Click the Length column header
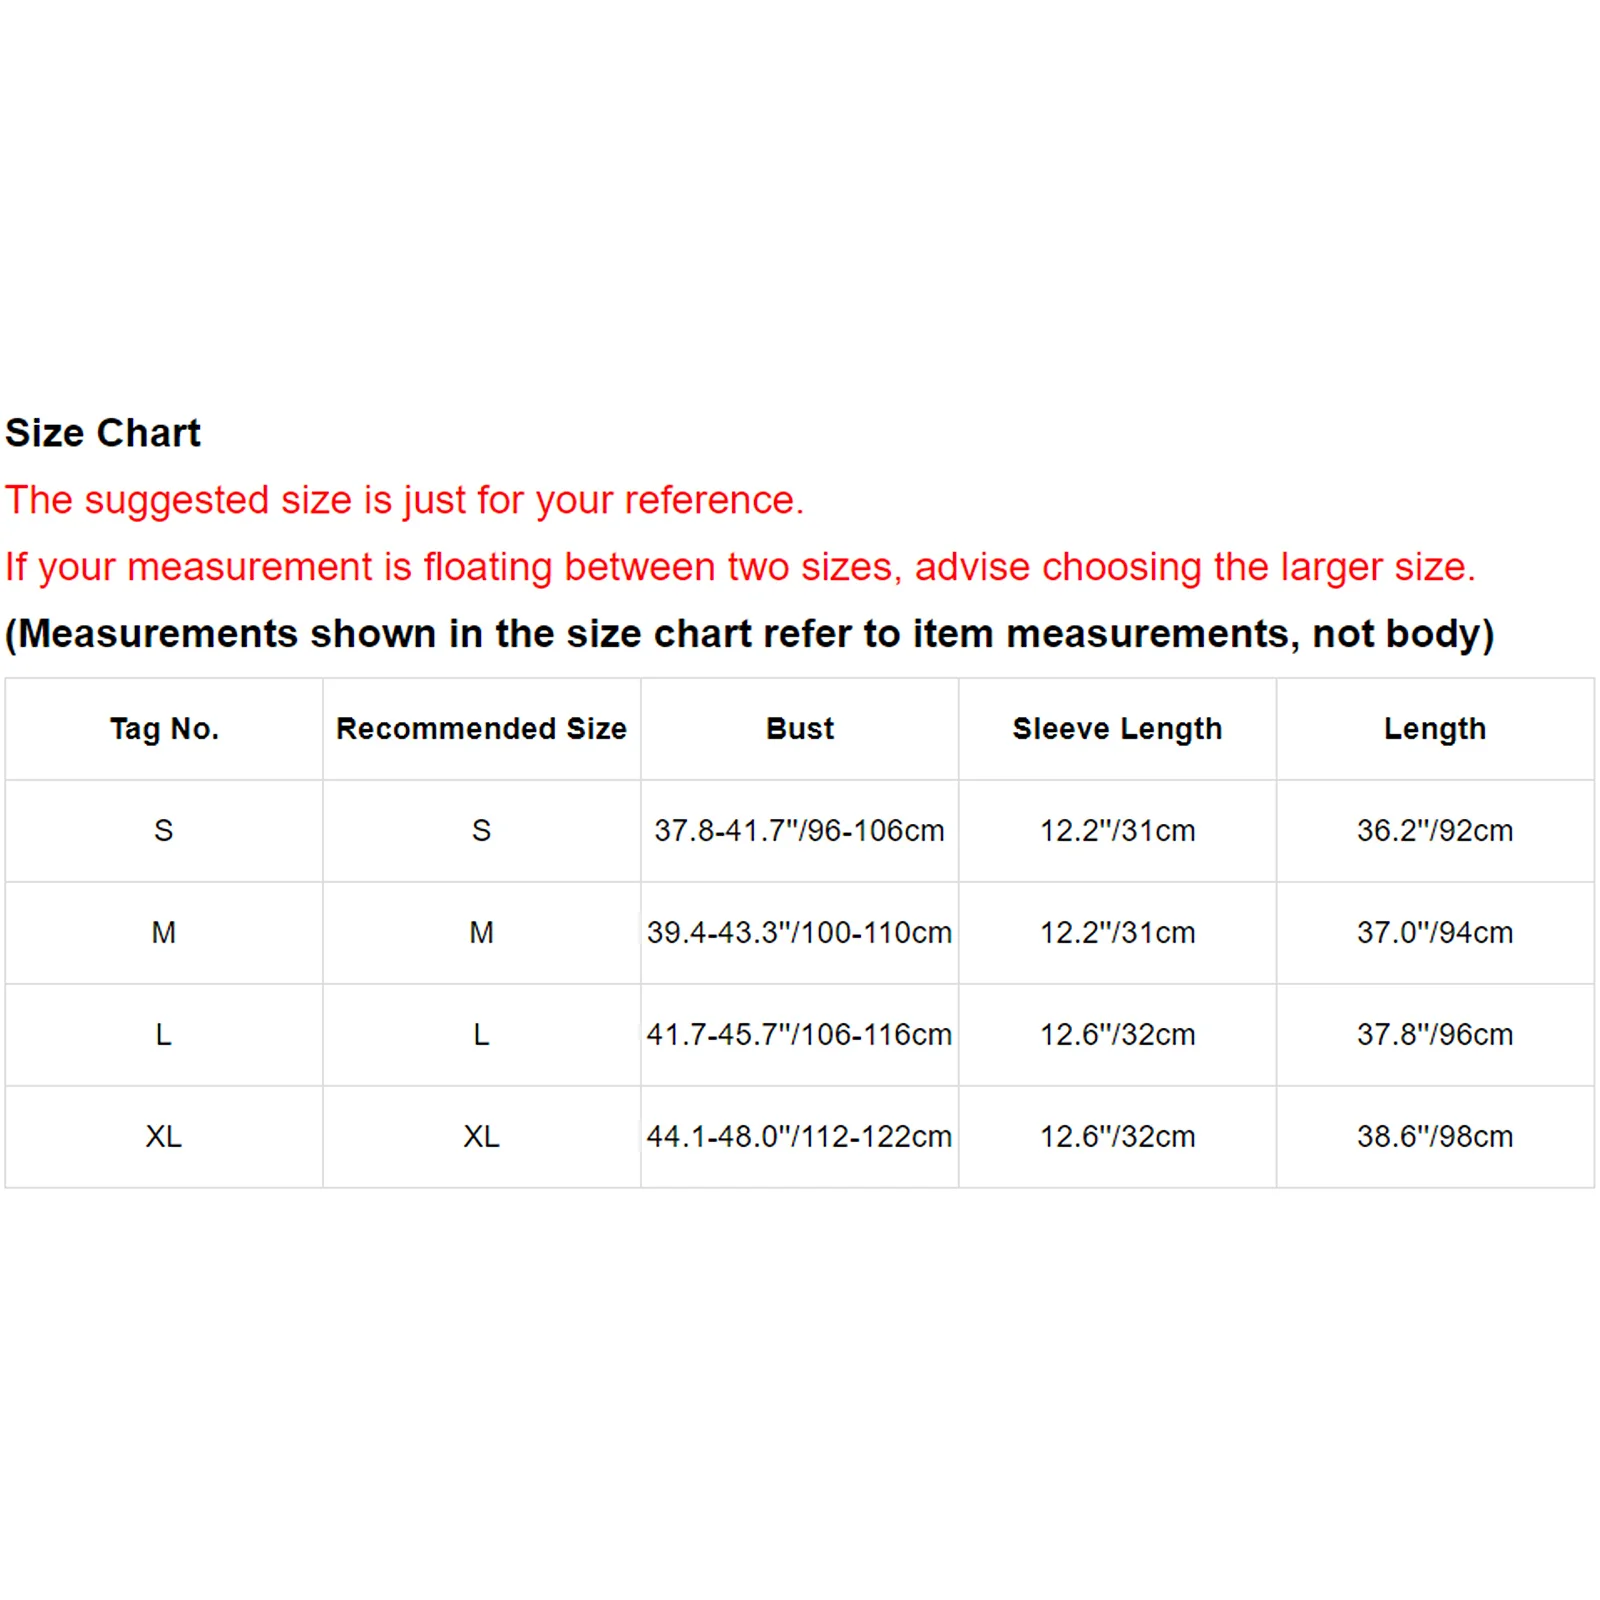 1435,729
